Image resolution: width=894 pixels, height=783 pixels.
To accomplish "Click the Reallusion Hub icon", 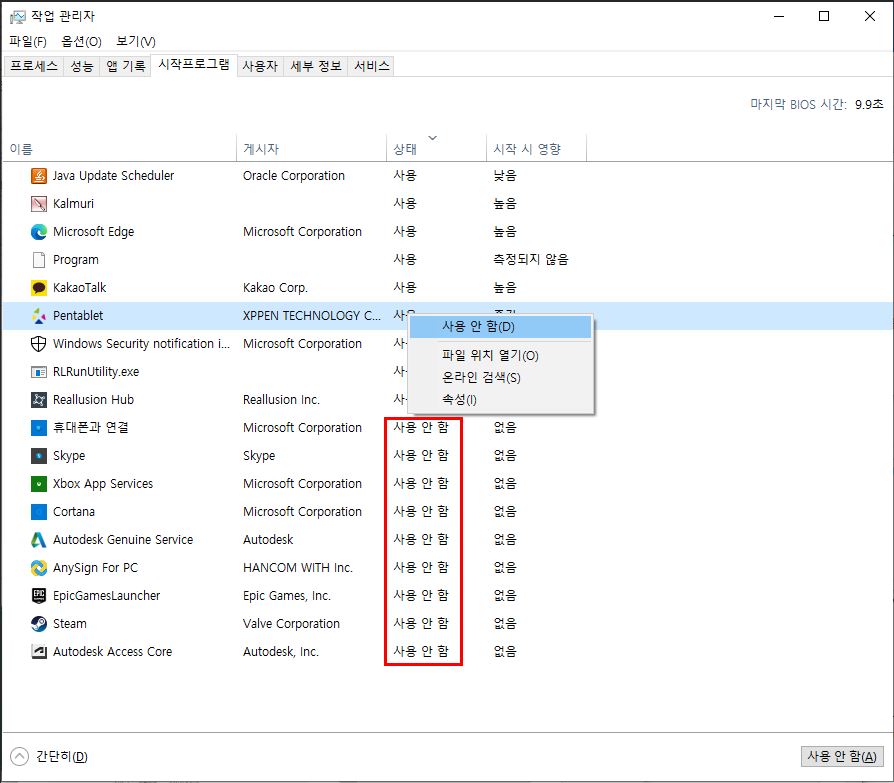I will (39, 399).
